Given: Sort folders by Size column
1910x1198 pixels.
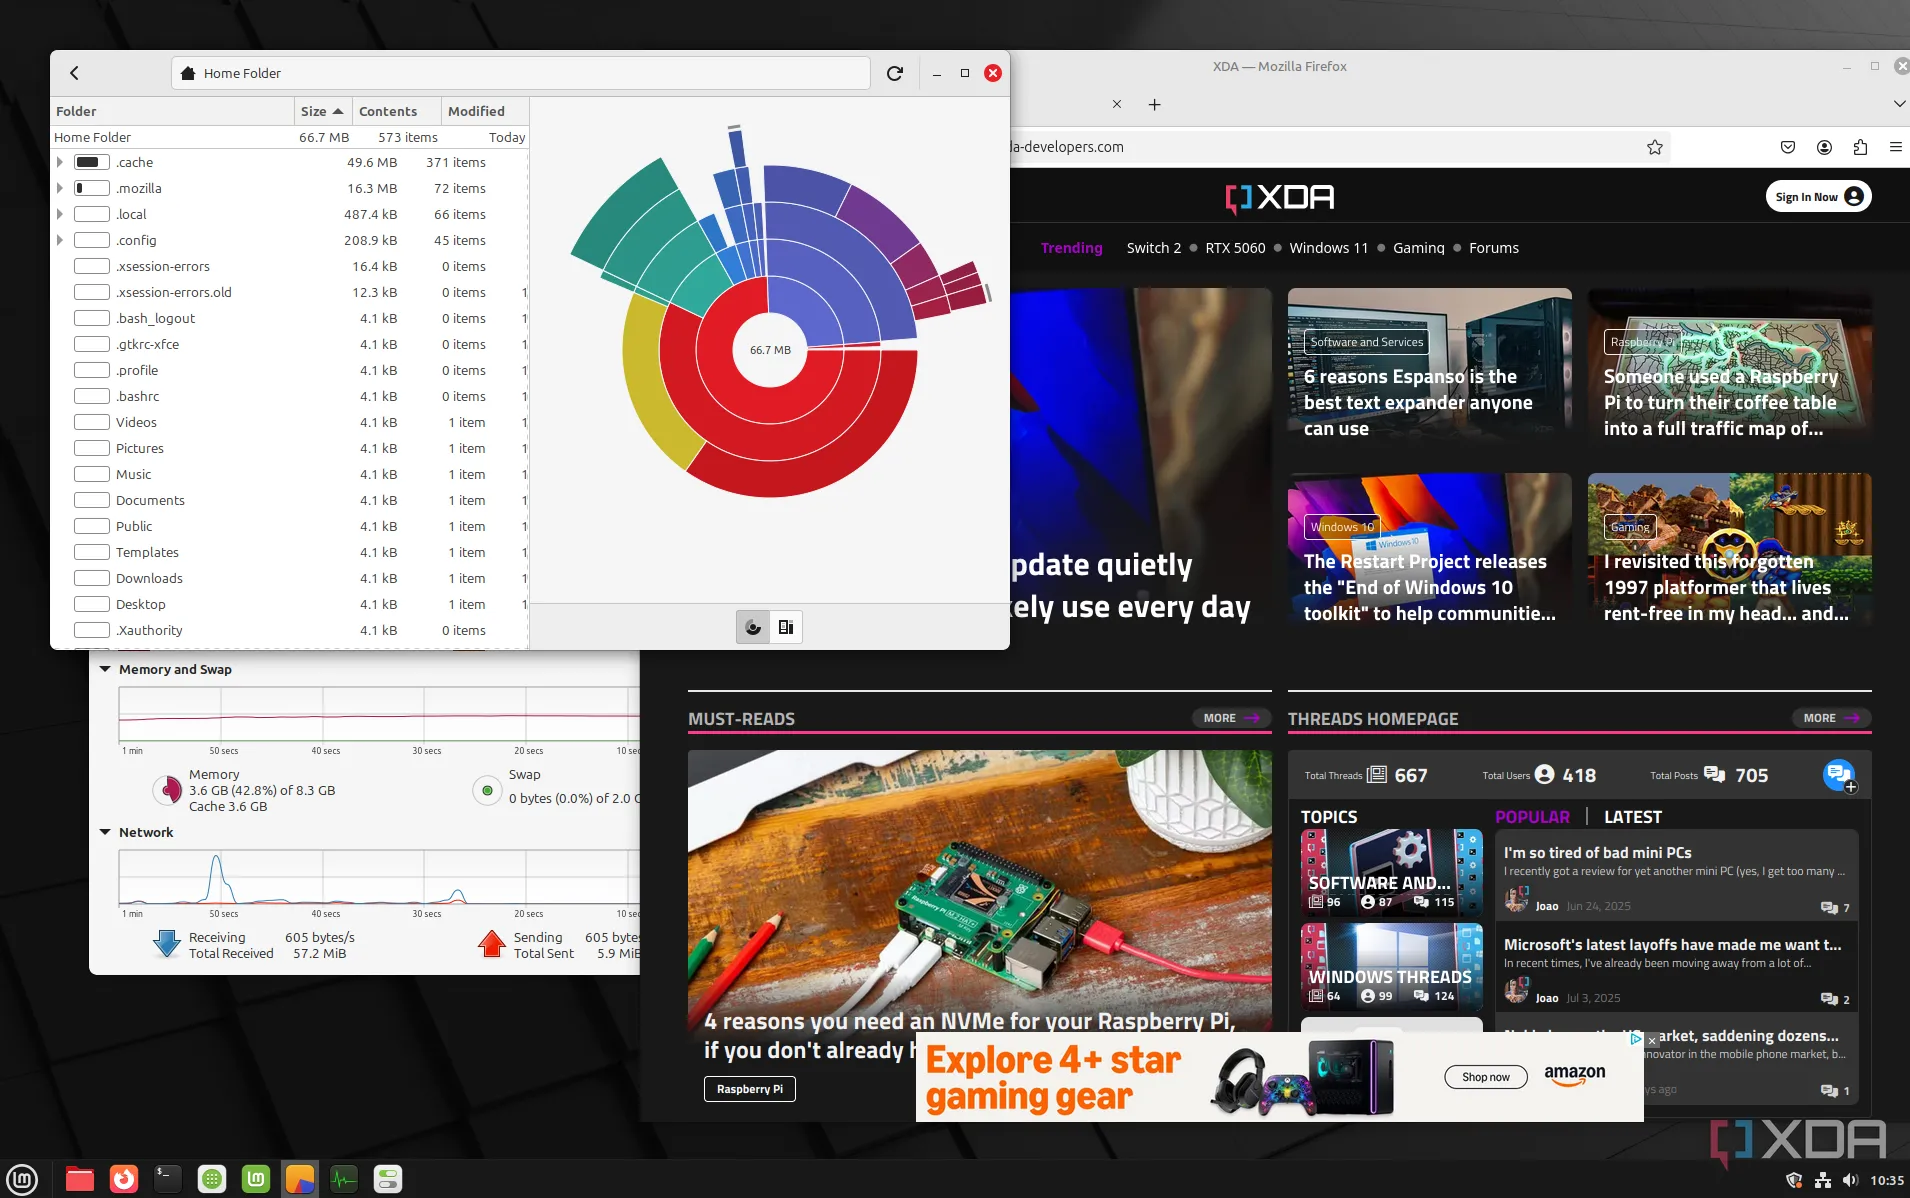Looking at the screenshot, I should 316,111.
